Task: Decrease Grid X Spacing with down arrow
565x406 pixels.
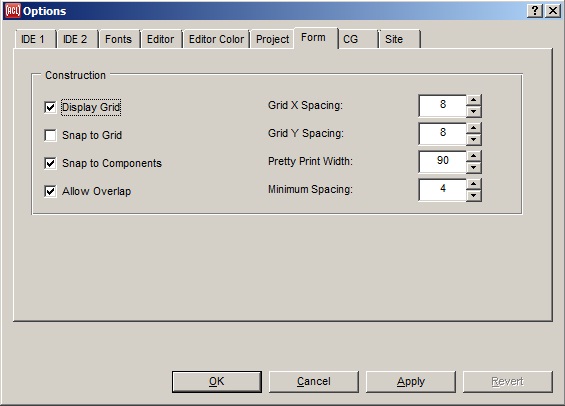Action: click(474, 111)
